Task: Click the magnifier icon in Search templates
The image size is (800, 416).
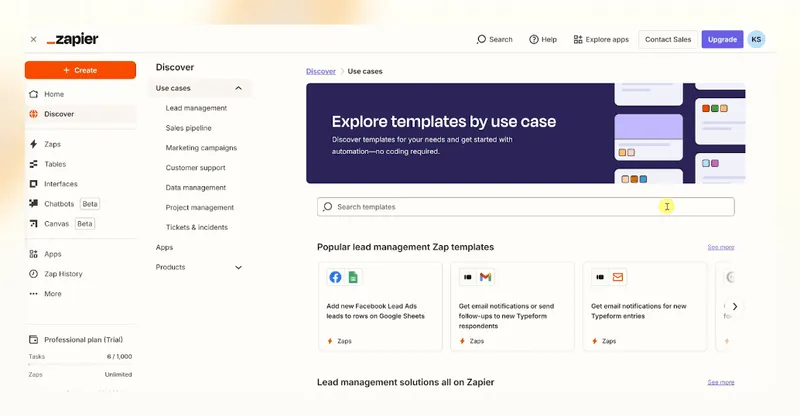Action: [328, 207]
